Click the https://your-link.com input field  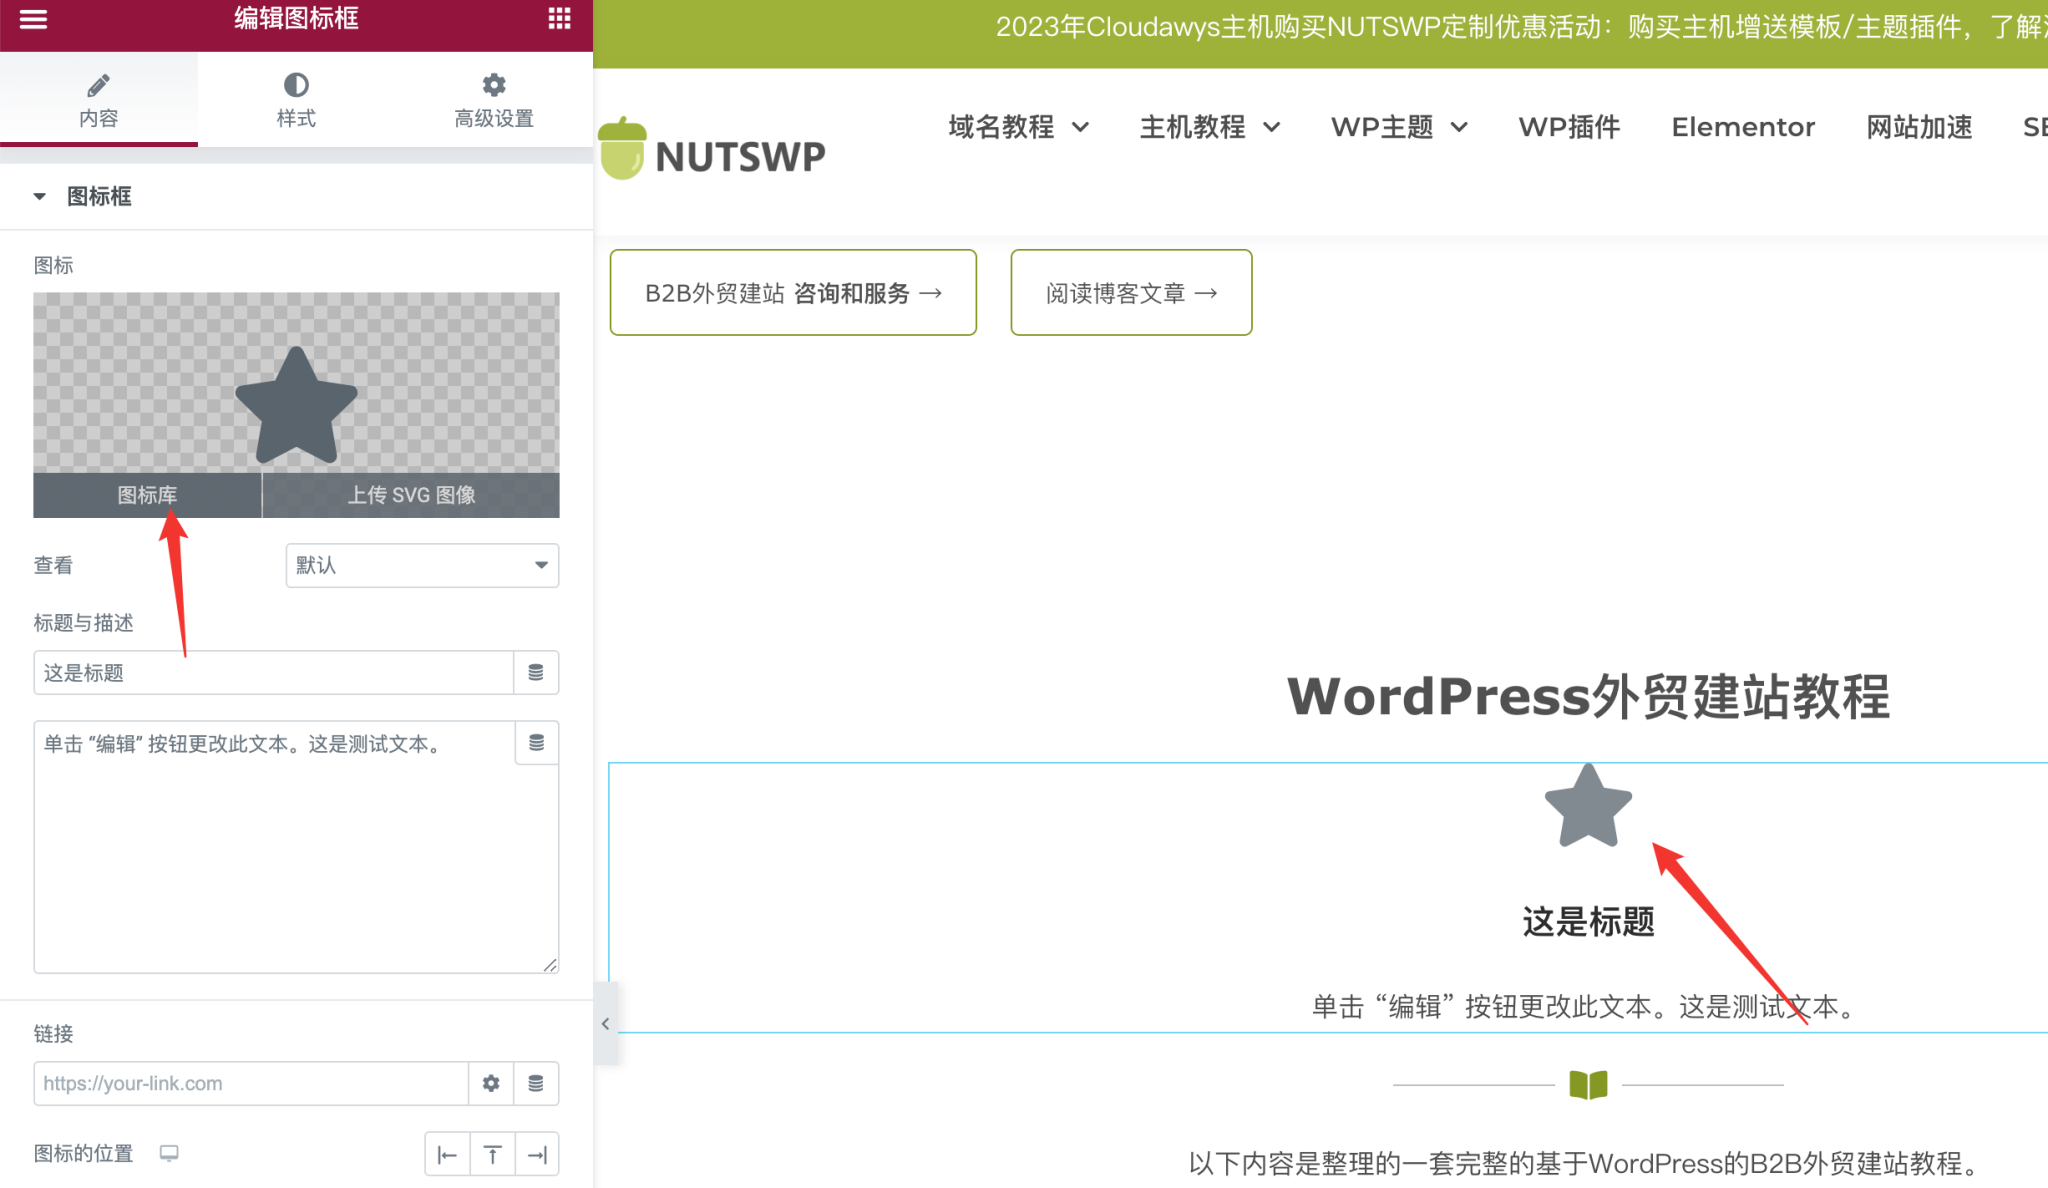250,1083
